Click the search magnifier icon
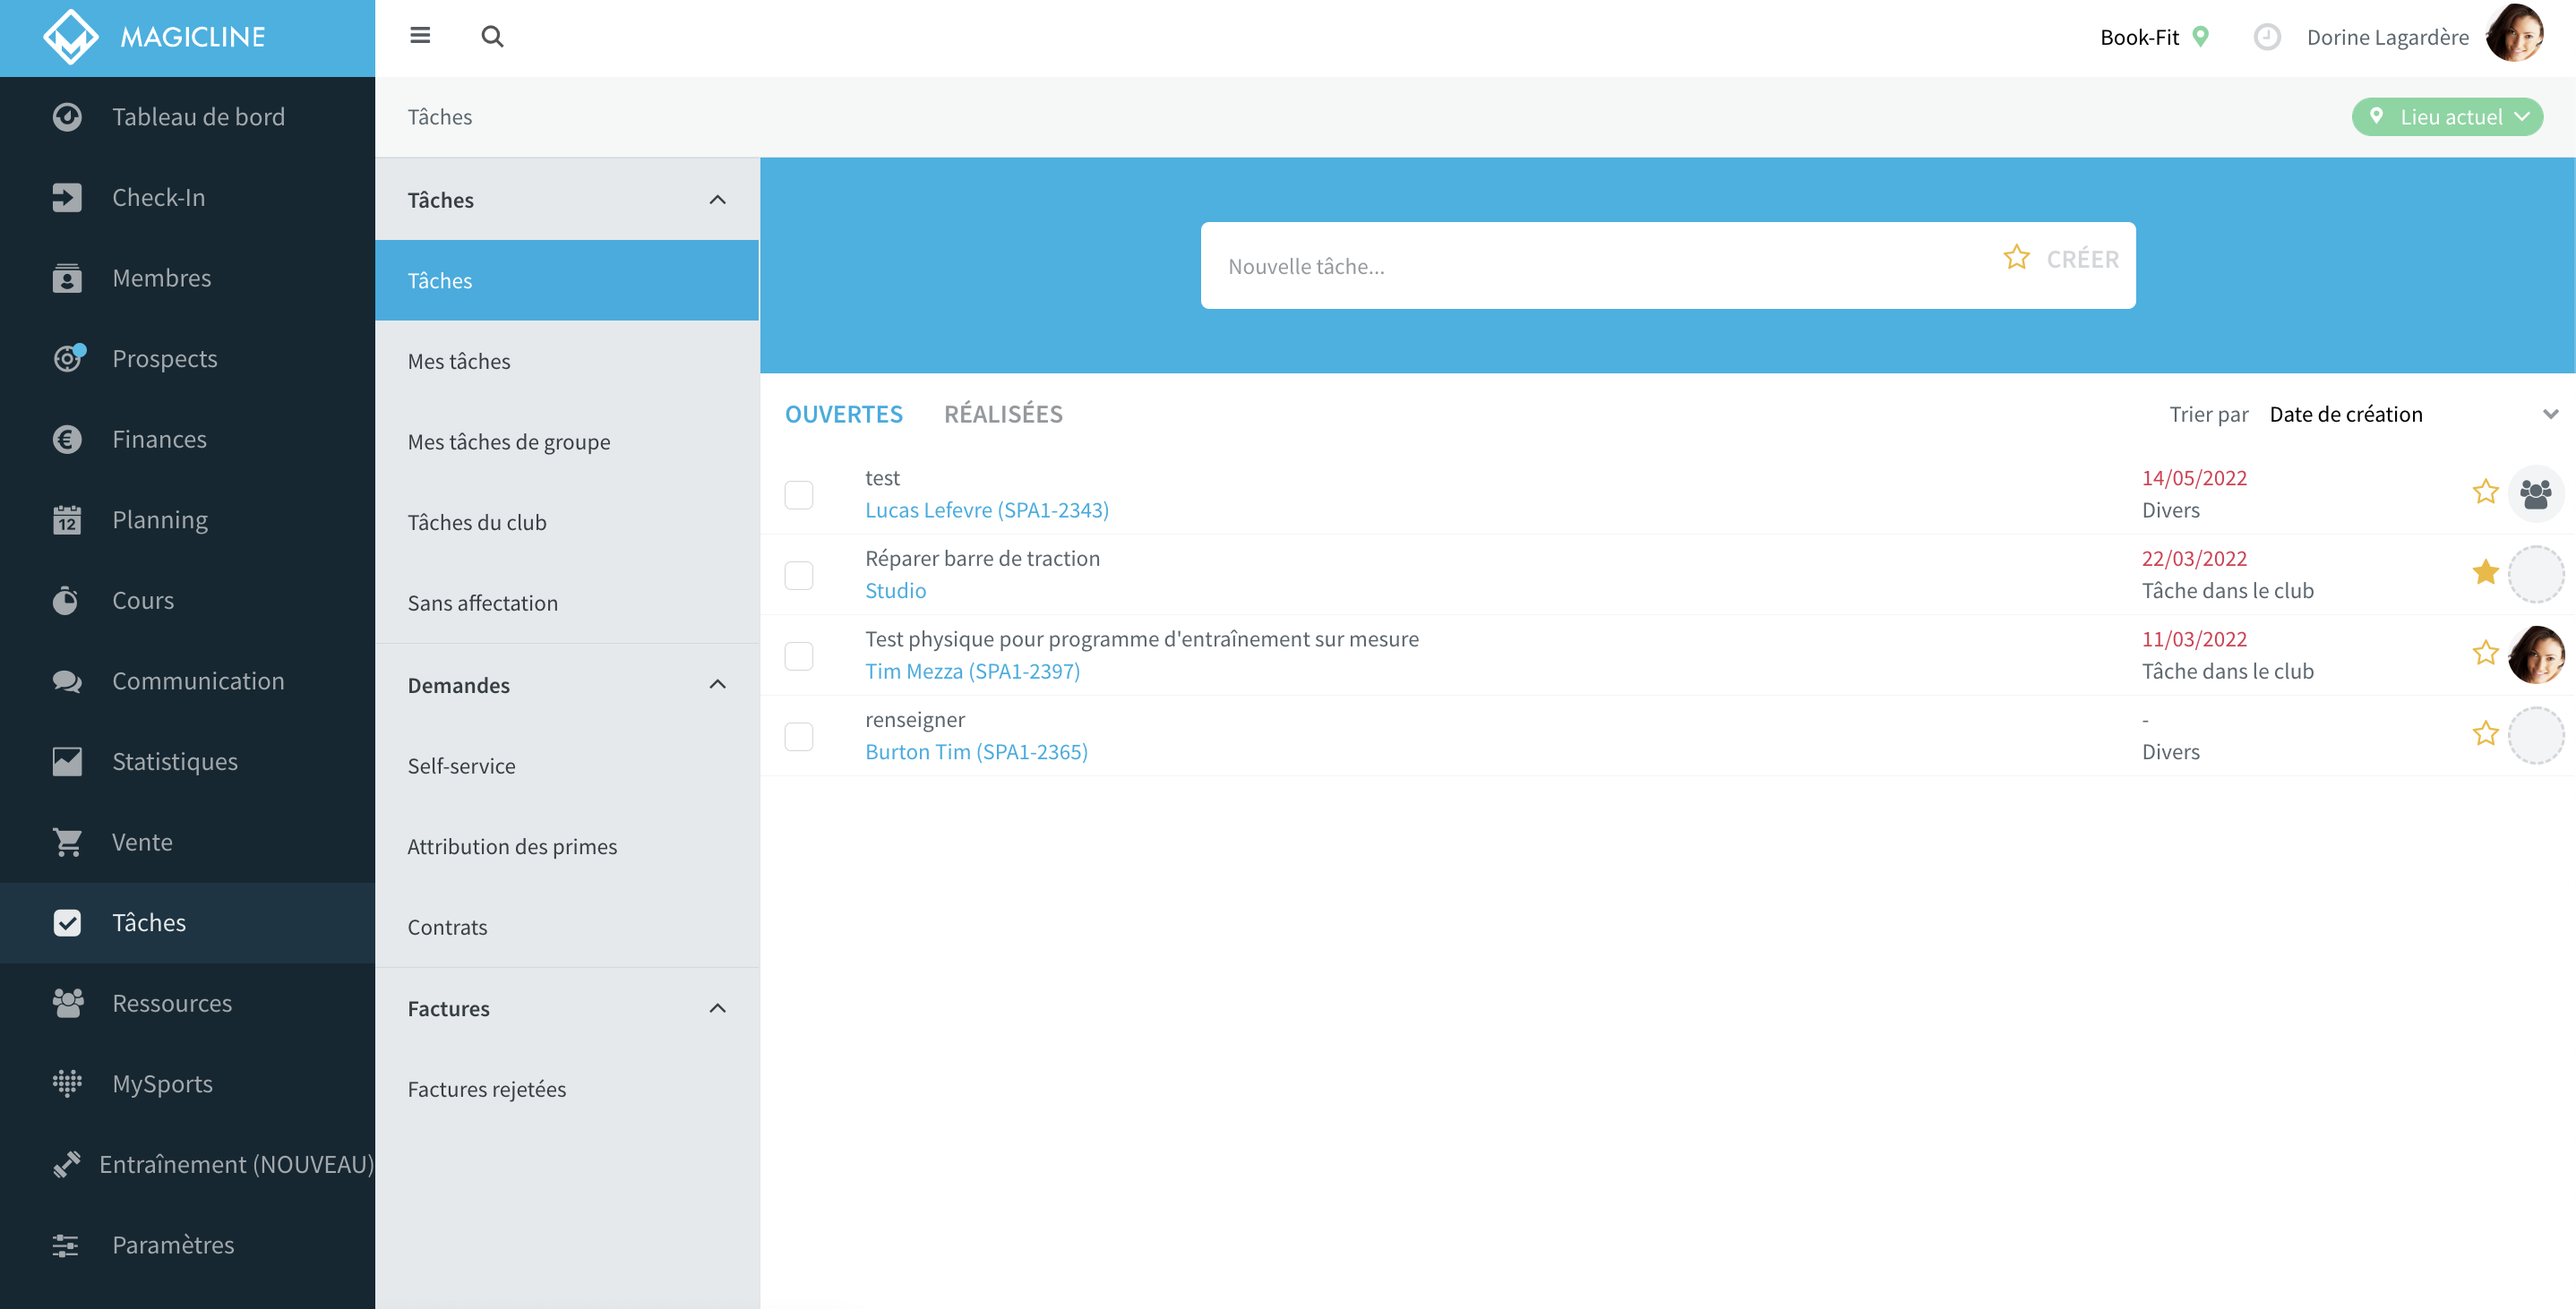This screenshot has height=1309, width=2576. tap(492, 37)
